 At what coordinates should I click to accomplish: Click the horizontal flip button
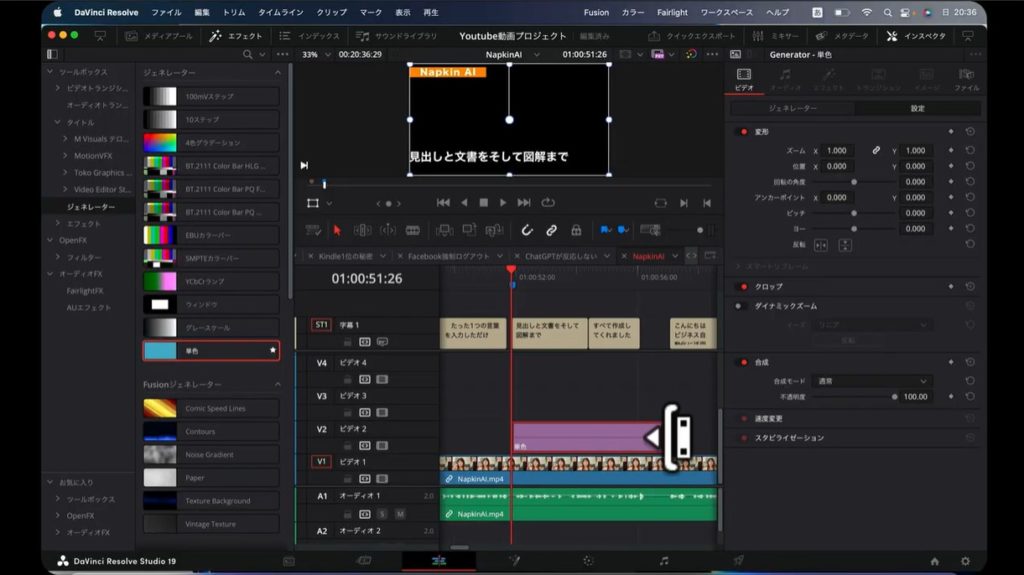coord(821,245)
